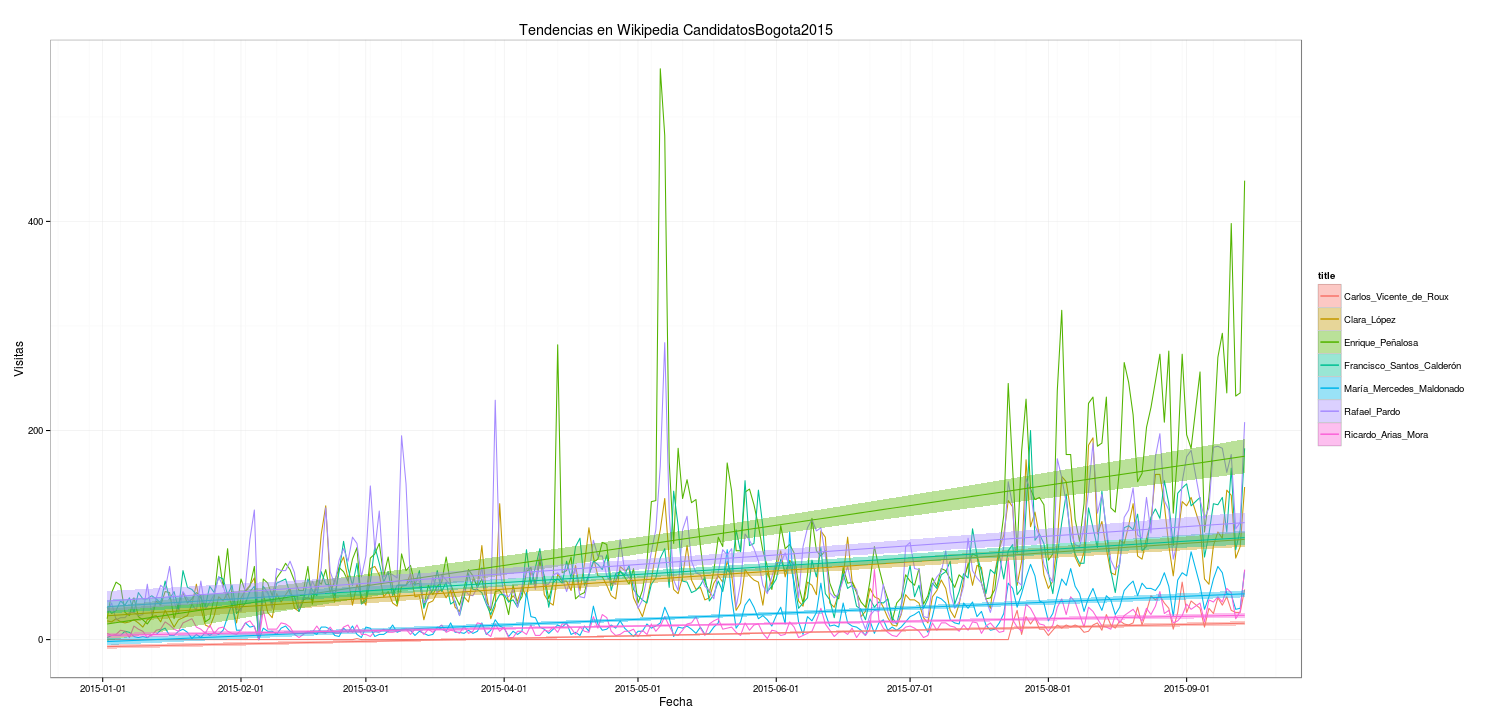The height and width of the screenshot is (720, 1500).
Task: Click the Enrique_Peñalosa legend text label
Action: [1381, 343]
